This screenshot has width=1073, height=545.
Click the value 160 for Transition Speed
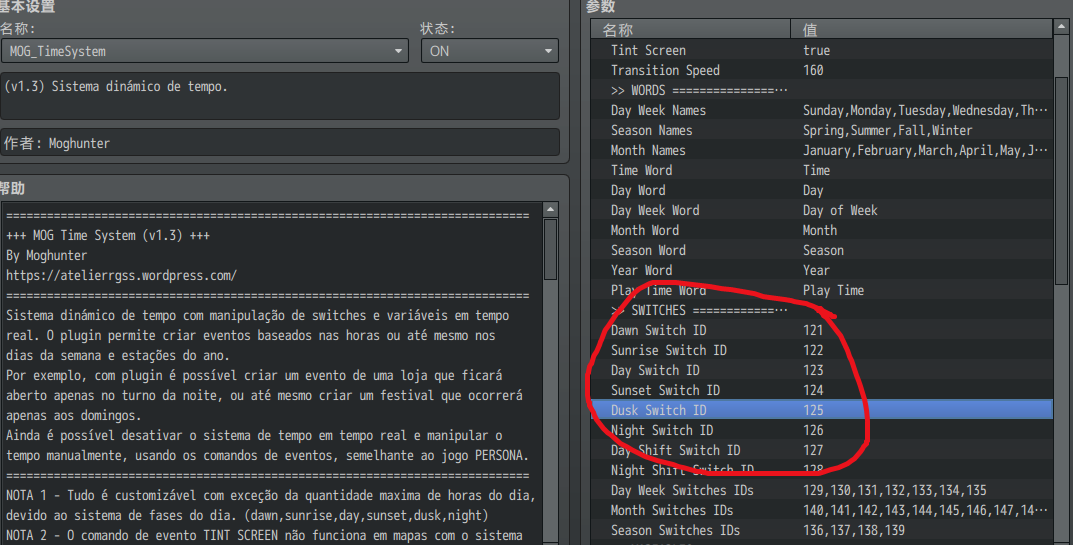click(813, 70)
